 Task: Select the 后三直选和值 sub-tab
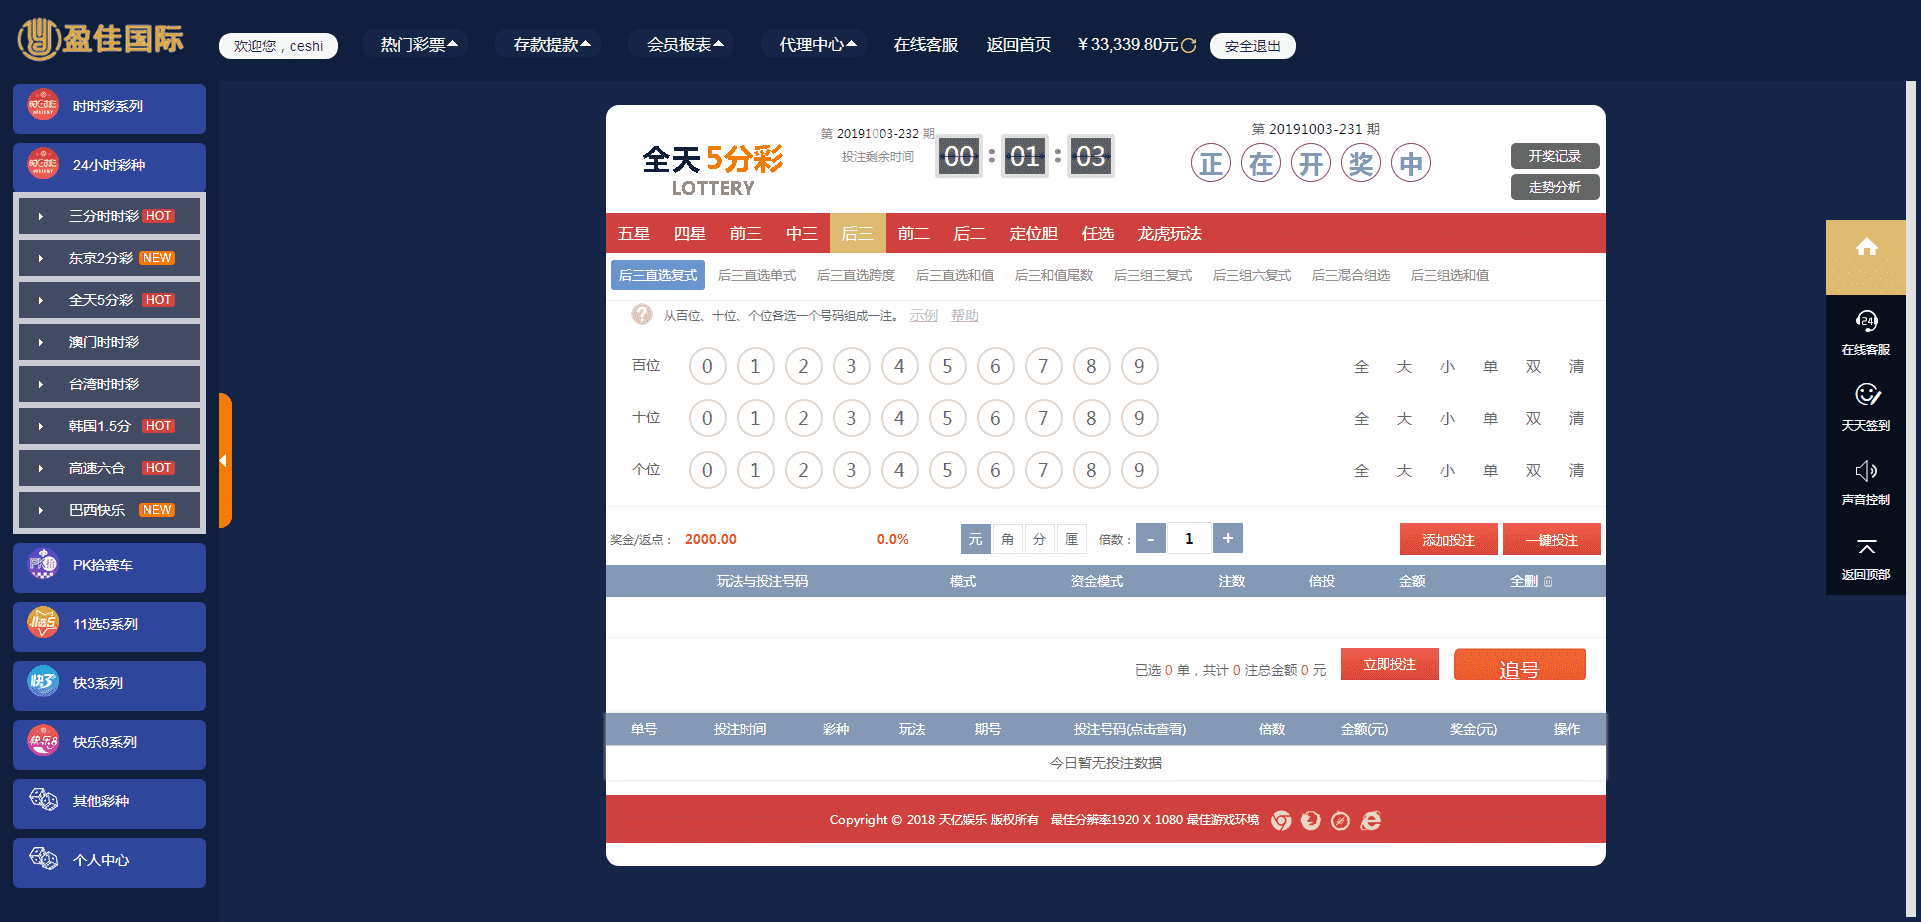pyautogui.click(x=954, y=276)
